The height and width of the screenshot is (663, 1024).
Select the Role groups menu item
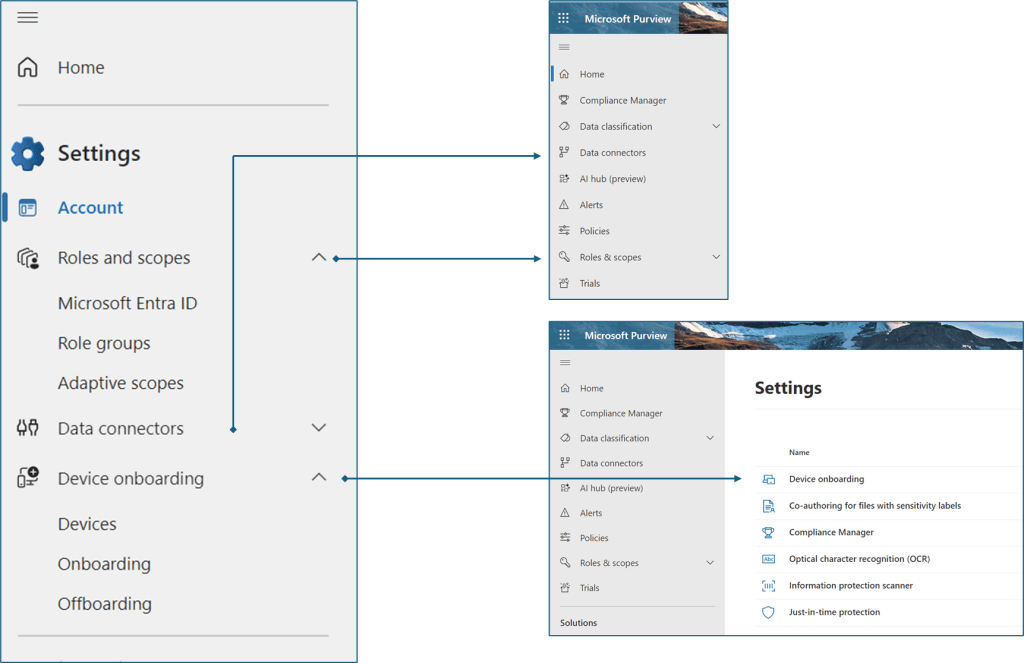pos(104,344)
